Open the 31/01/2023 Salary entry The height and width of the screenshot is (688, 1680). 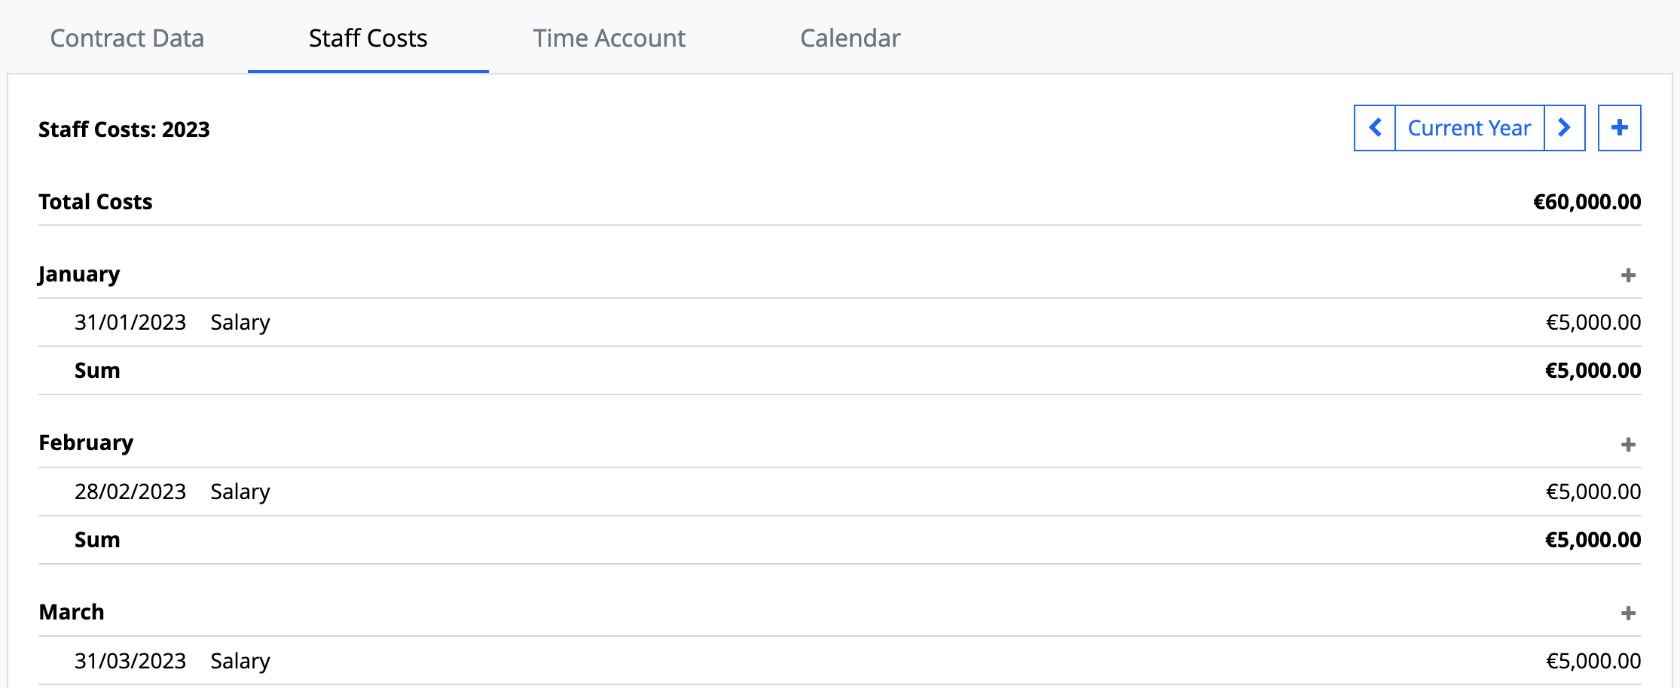tap(840, 322)
